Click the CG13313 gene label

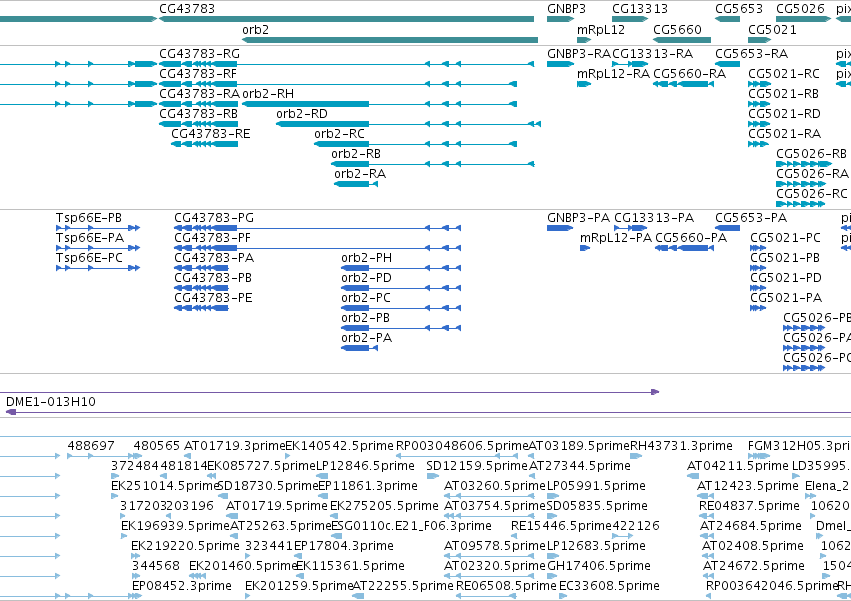640,9
